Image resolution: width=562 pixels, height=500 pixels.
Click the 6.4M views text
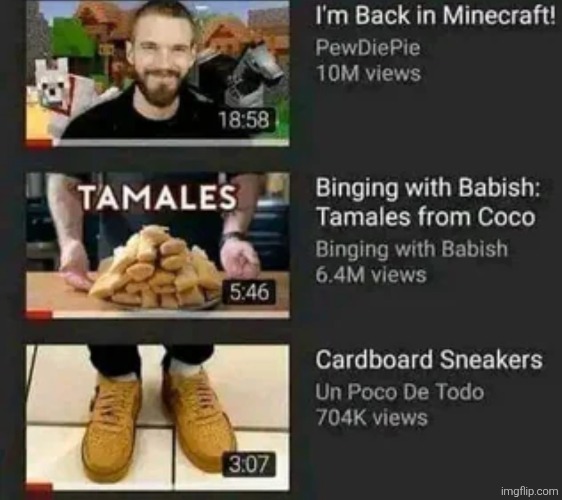(x=371, y=275)
